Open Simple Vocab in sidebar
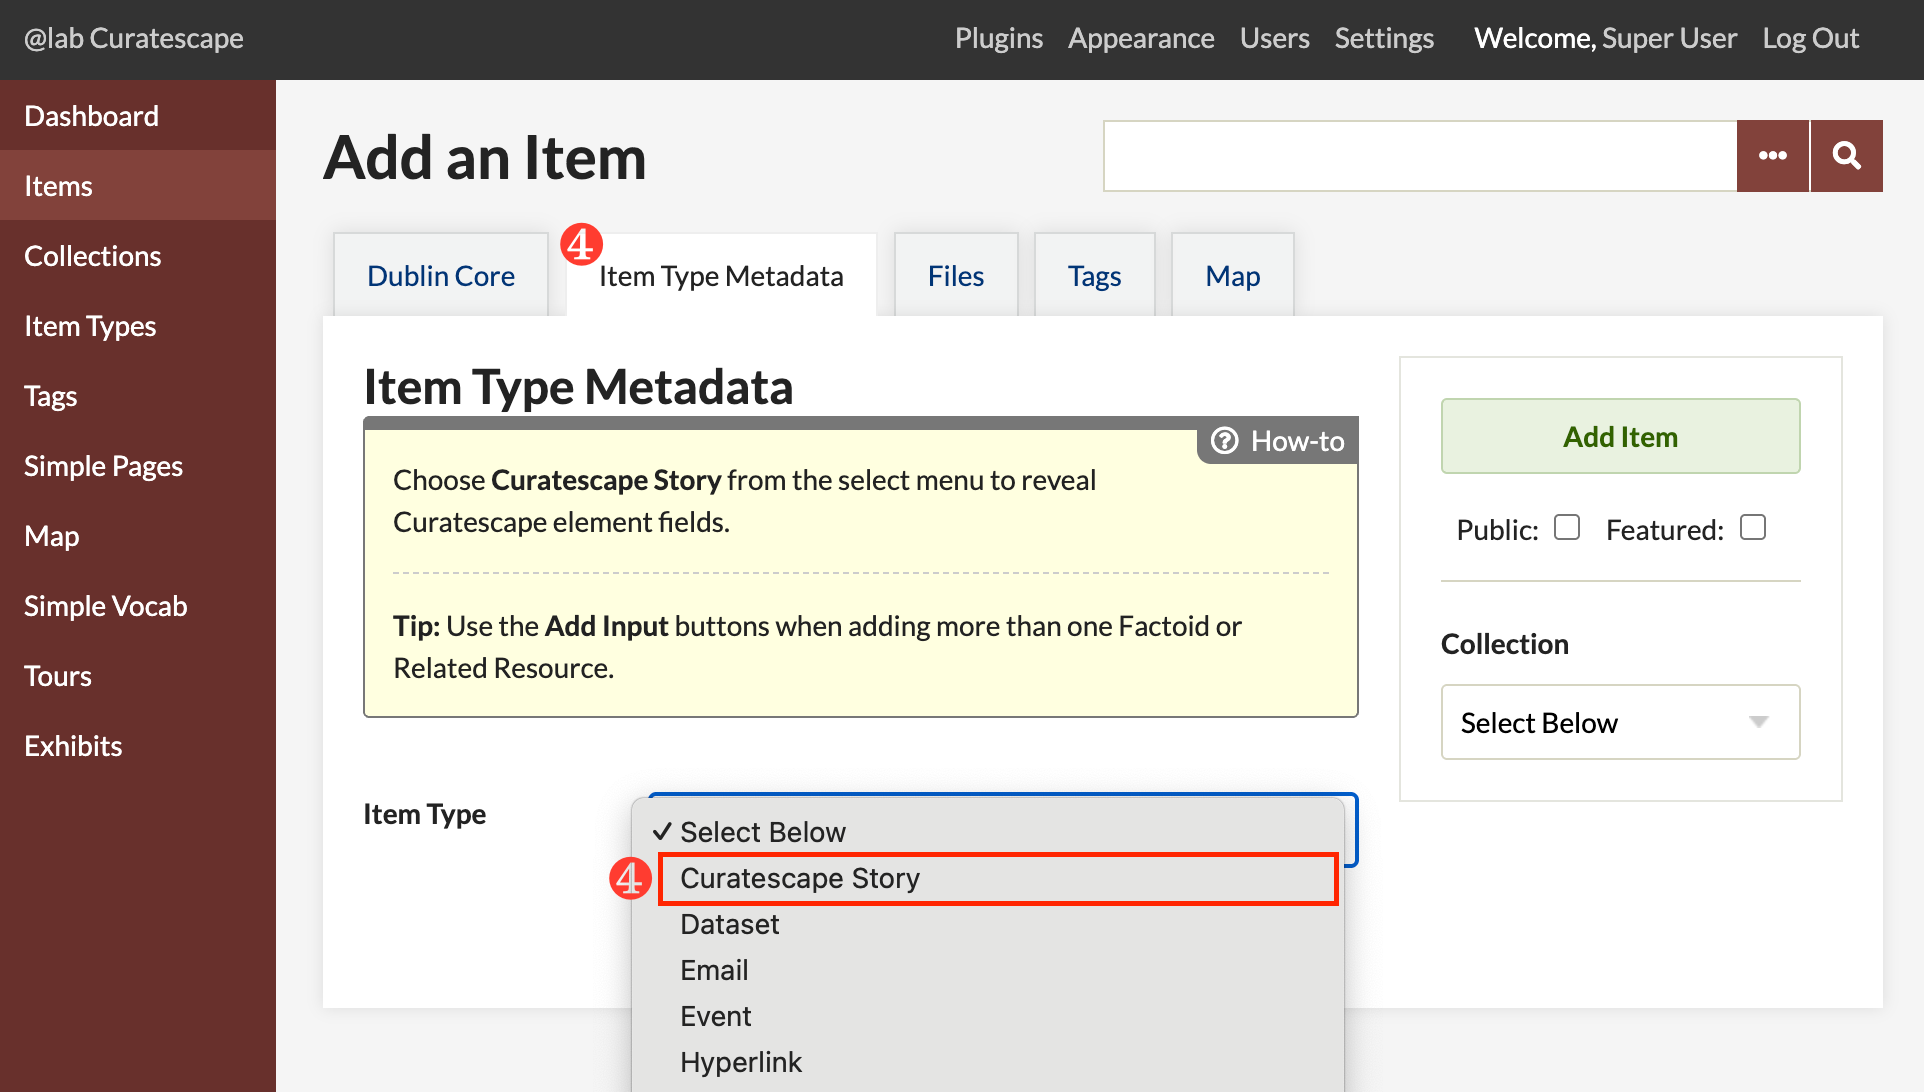 [138, 606]
